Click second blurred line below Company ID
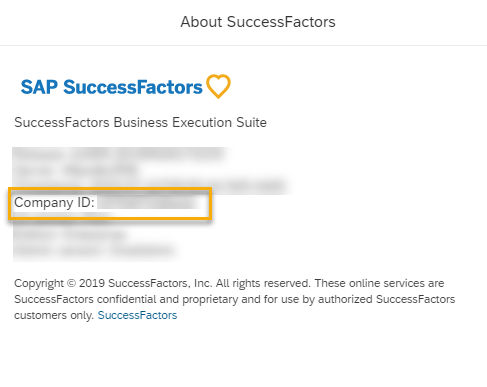The height and width of the screenshot is (387, 487). 70,235
